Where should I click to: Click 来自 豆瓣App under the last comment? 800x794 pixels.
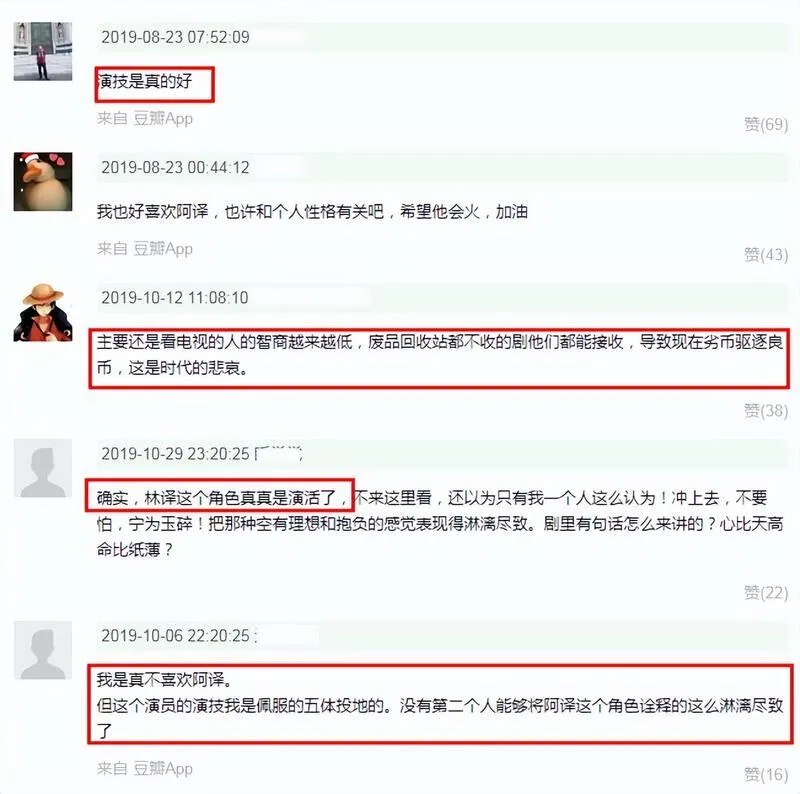(x=145, y=768)
